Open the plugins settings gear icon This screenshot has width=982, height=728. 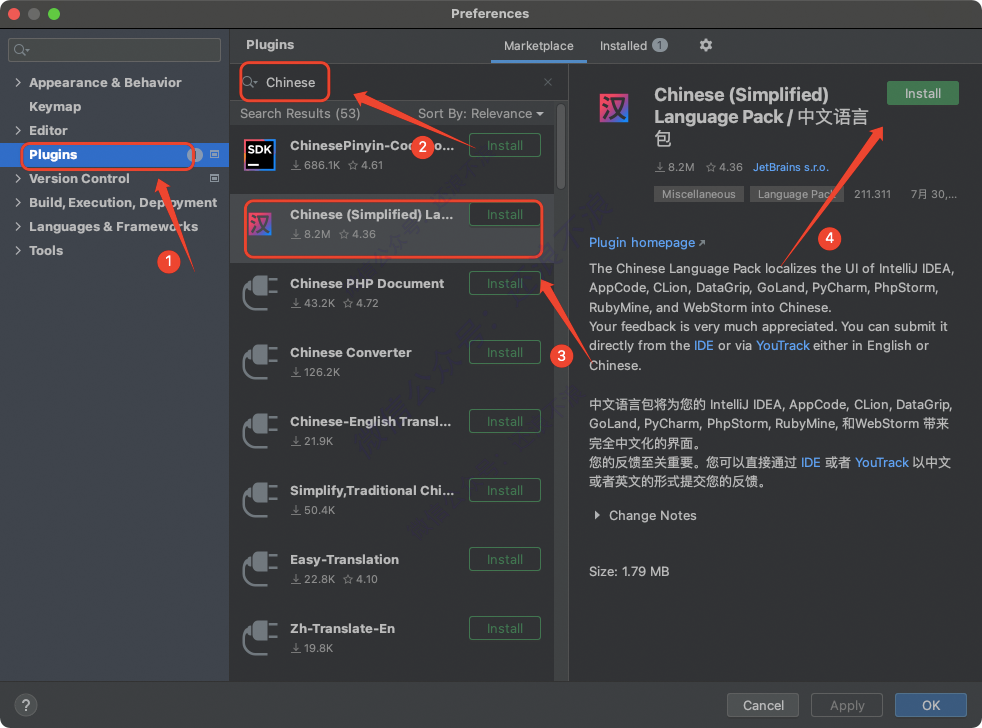pos(706,45)
